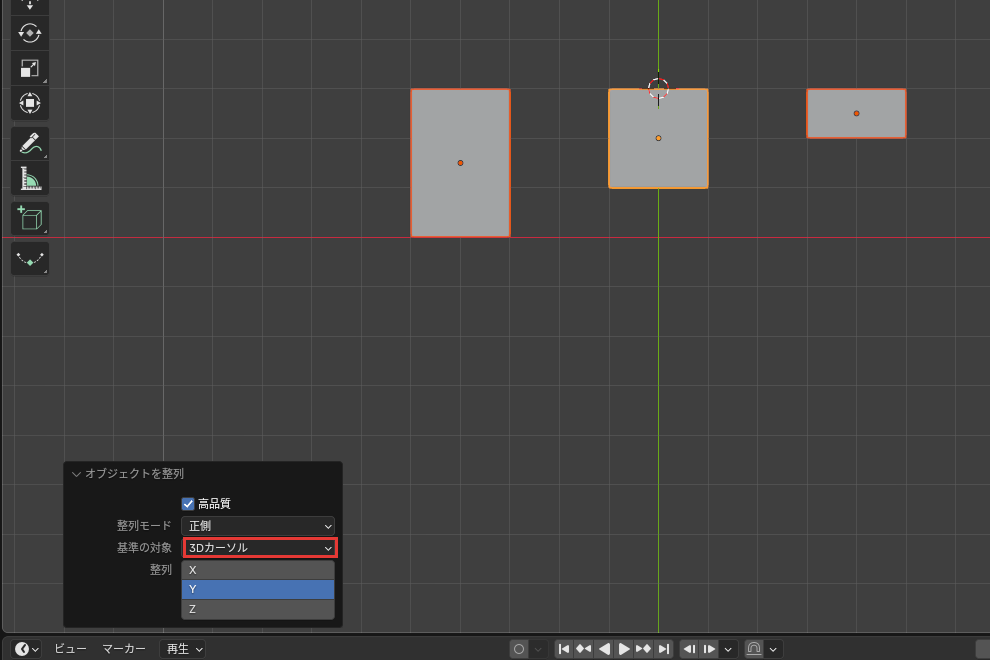990x660 pixels.
Task: Select the Rotate tool
Action: pos(30,33)
